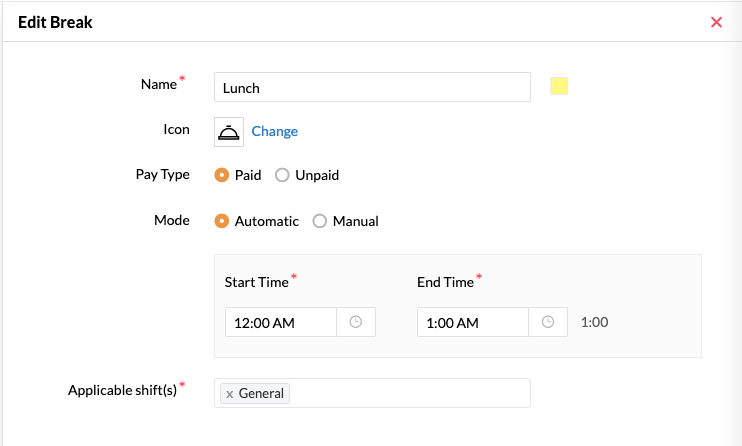Click the General shift tag label
The image size is (742, 446).
261,393
